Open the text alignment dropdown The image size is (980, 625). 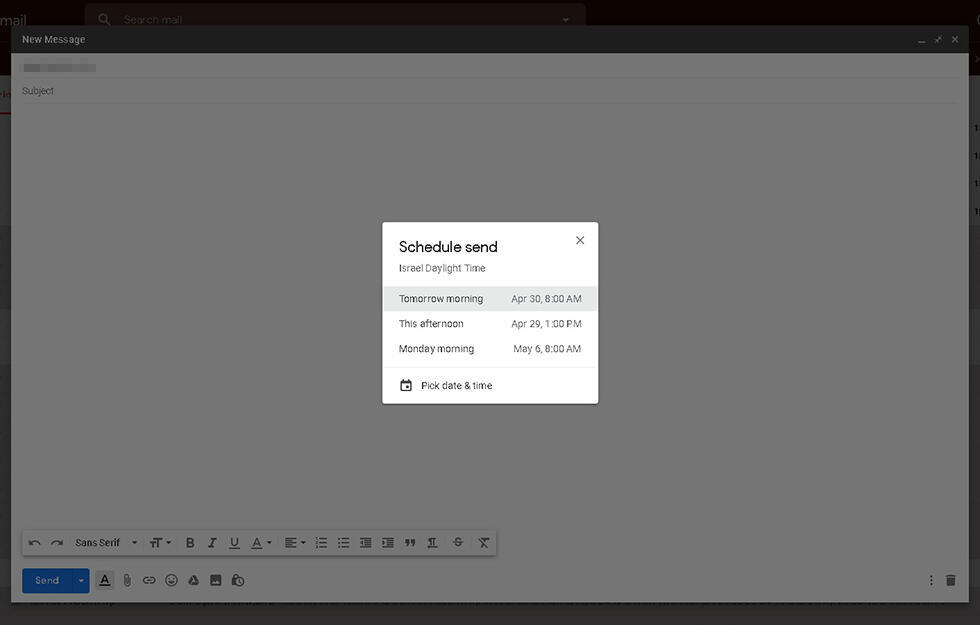pyautogui.click(x=294, y=542)
